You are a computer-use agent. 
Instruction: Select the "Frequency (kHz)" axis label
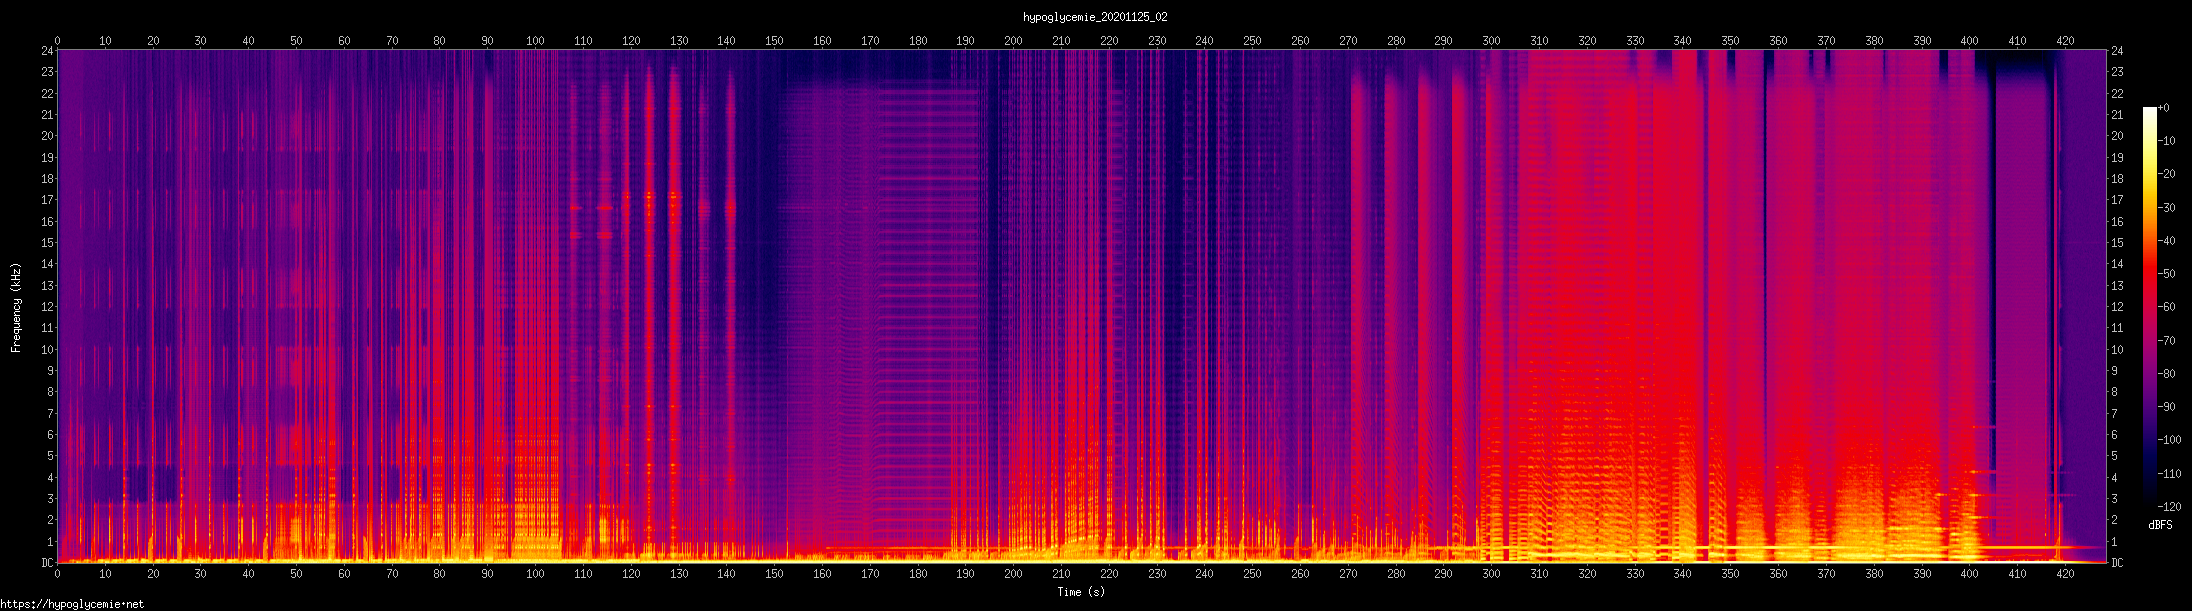coord(16,308)
